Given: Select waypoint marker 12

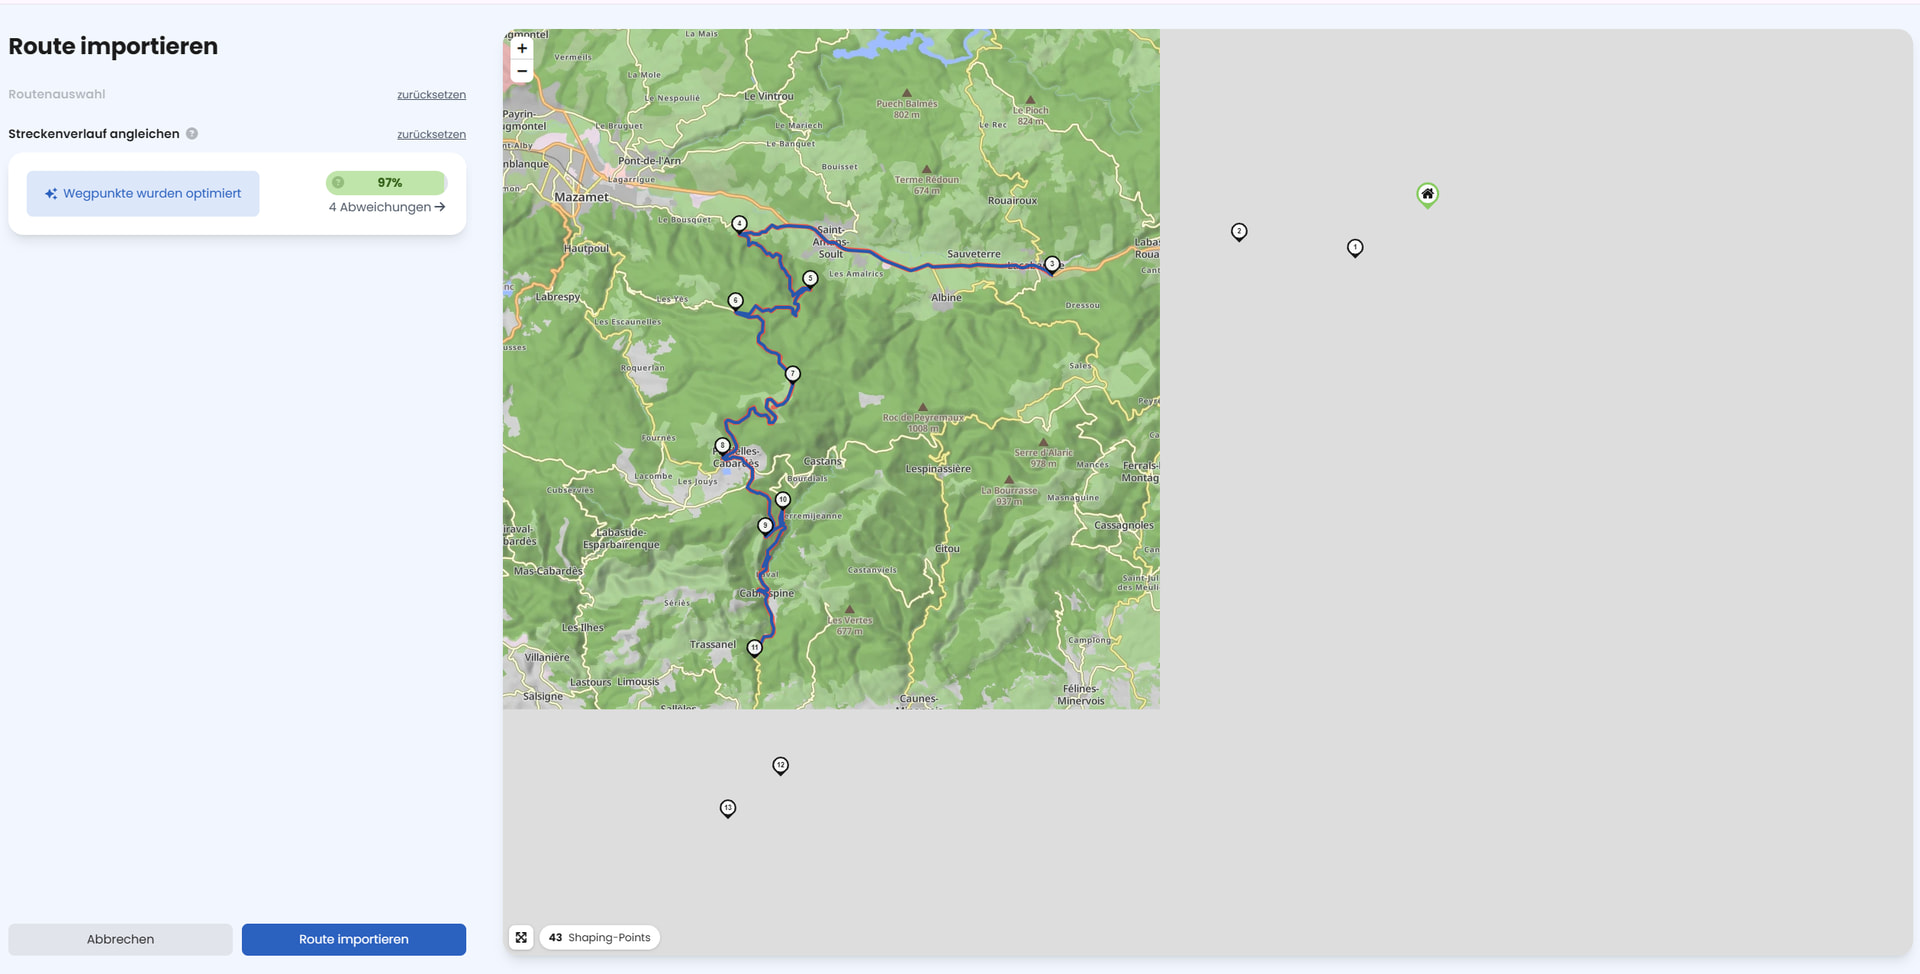Looking at the screenshot, I should click(x=780, y=765).
